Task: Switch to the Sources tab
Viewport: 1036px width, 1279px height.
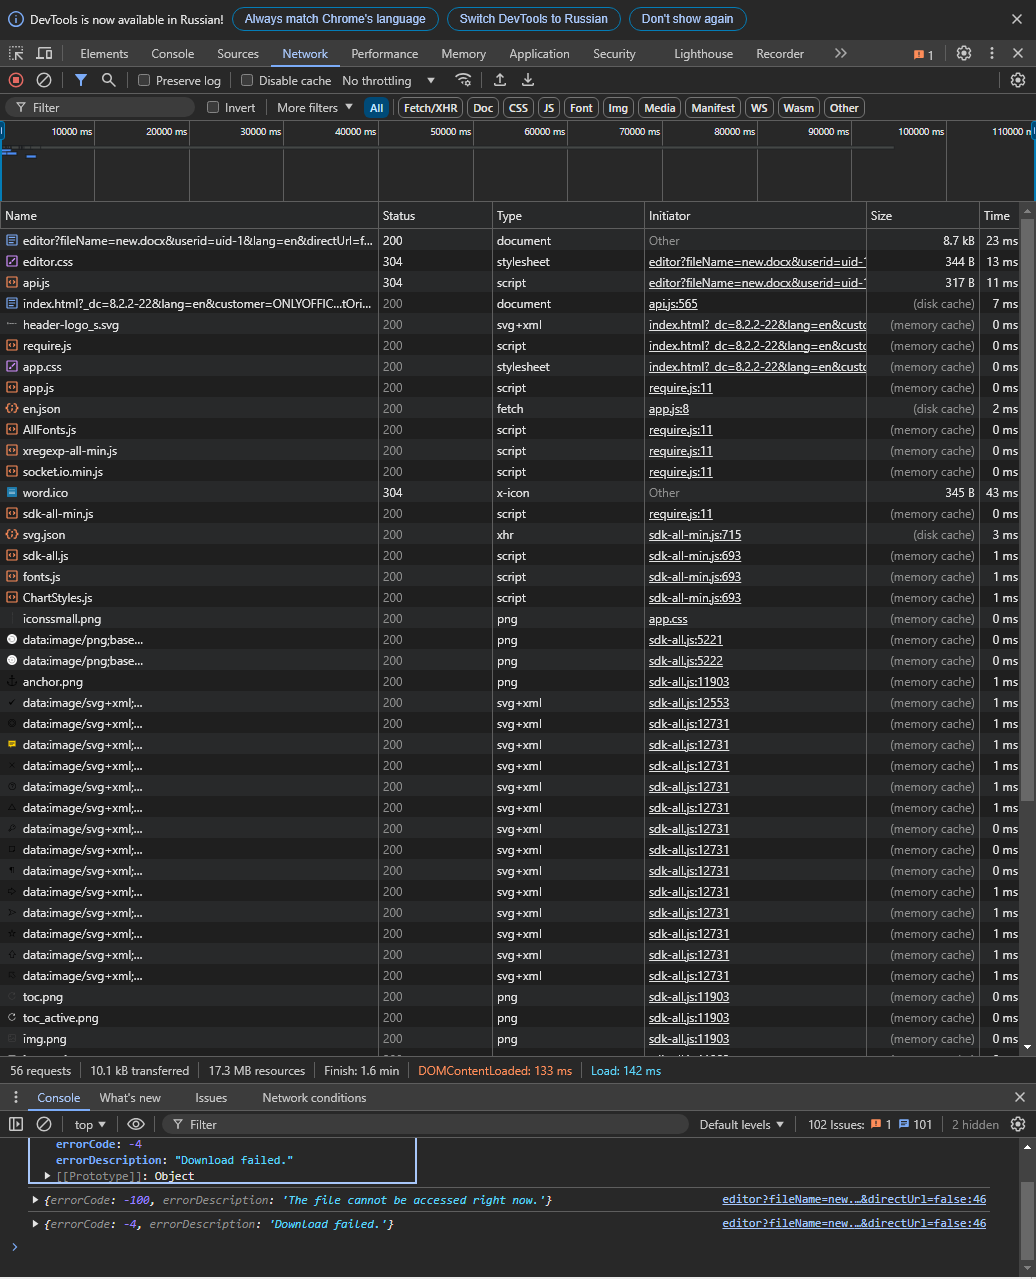Action: pos(238,54)
